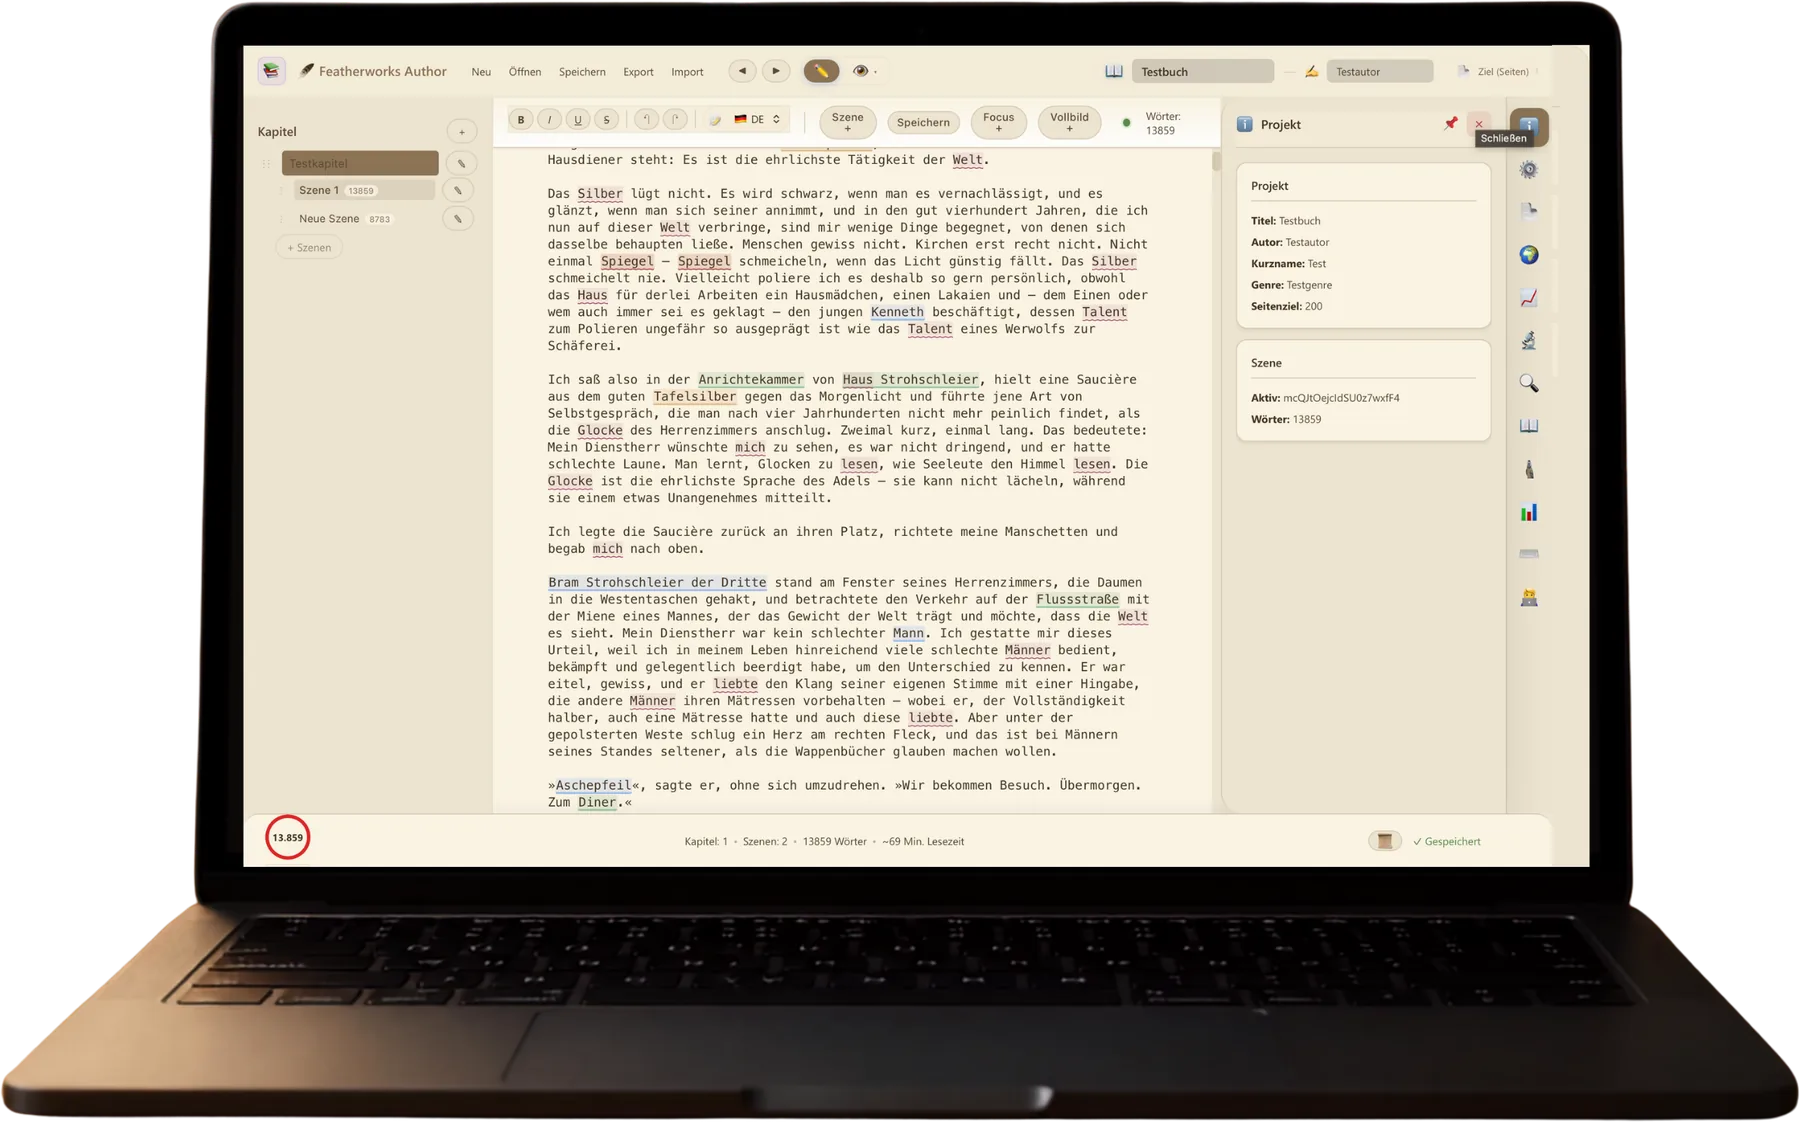Open the DE language selector
Image resolution: width=1800 pixels, height=1122 pixels.
tap(758, 120)
